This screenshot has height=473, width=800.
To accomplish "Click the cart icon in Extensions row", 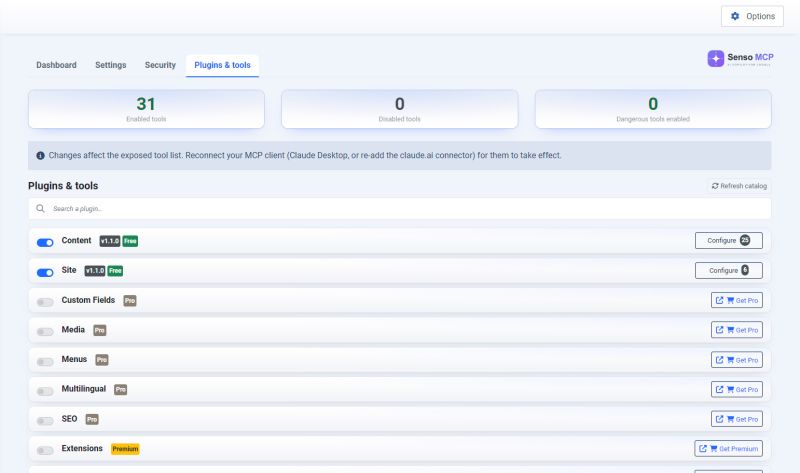I will click(x=713, y=449).
